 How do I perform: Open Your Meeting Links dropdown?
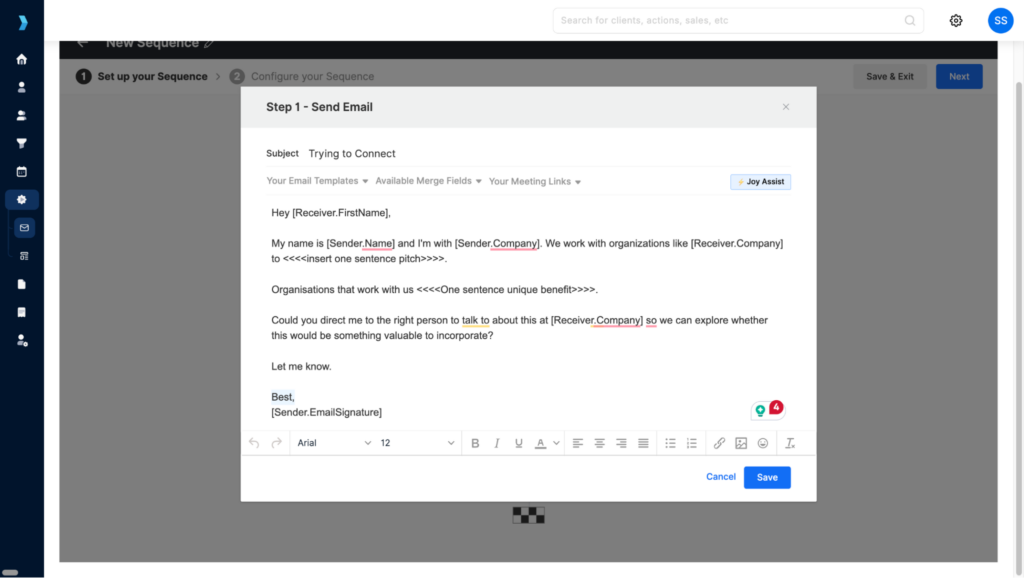coord(534,181)
